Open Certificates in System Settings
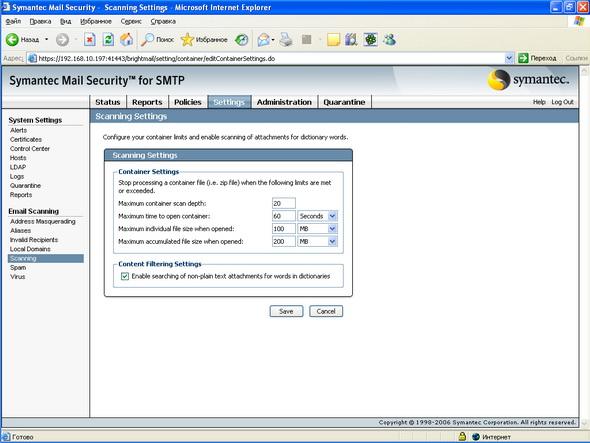This screenshot has width=590, height=443. [x=26, y=139]
